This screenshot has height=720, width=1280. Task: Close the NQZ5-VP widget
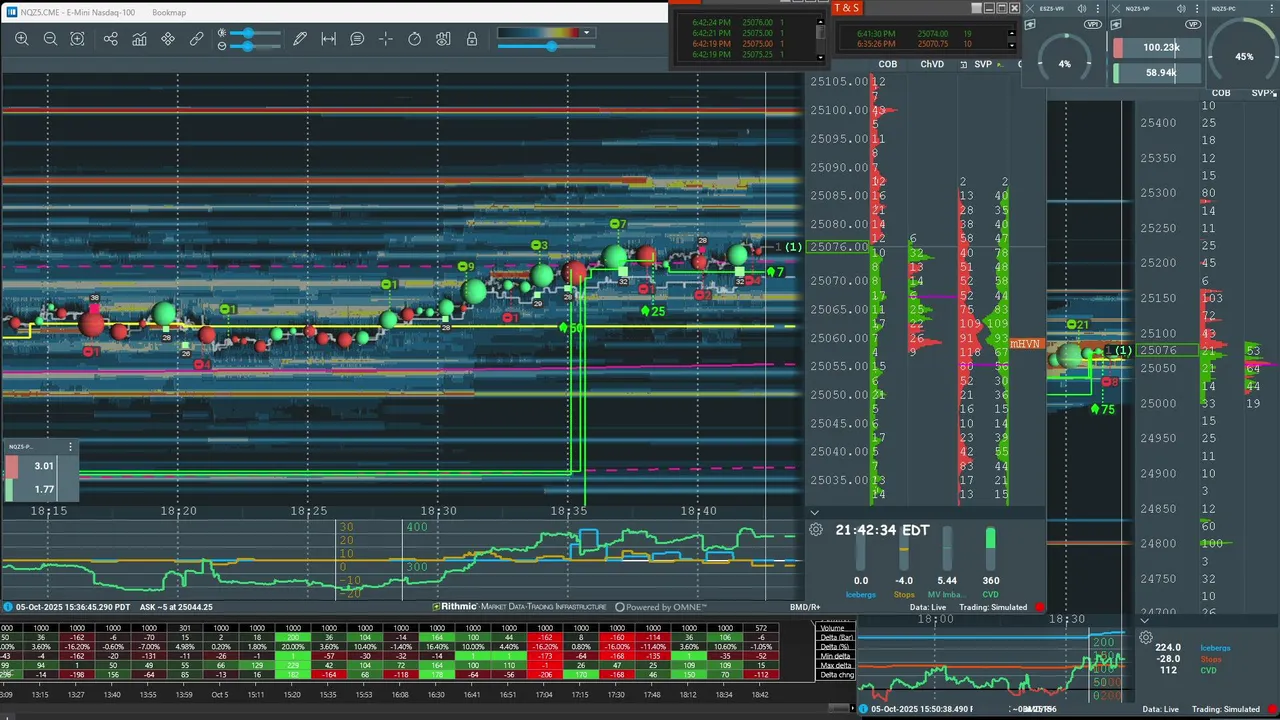[1116, 9]
